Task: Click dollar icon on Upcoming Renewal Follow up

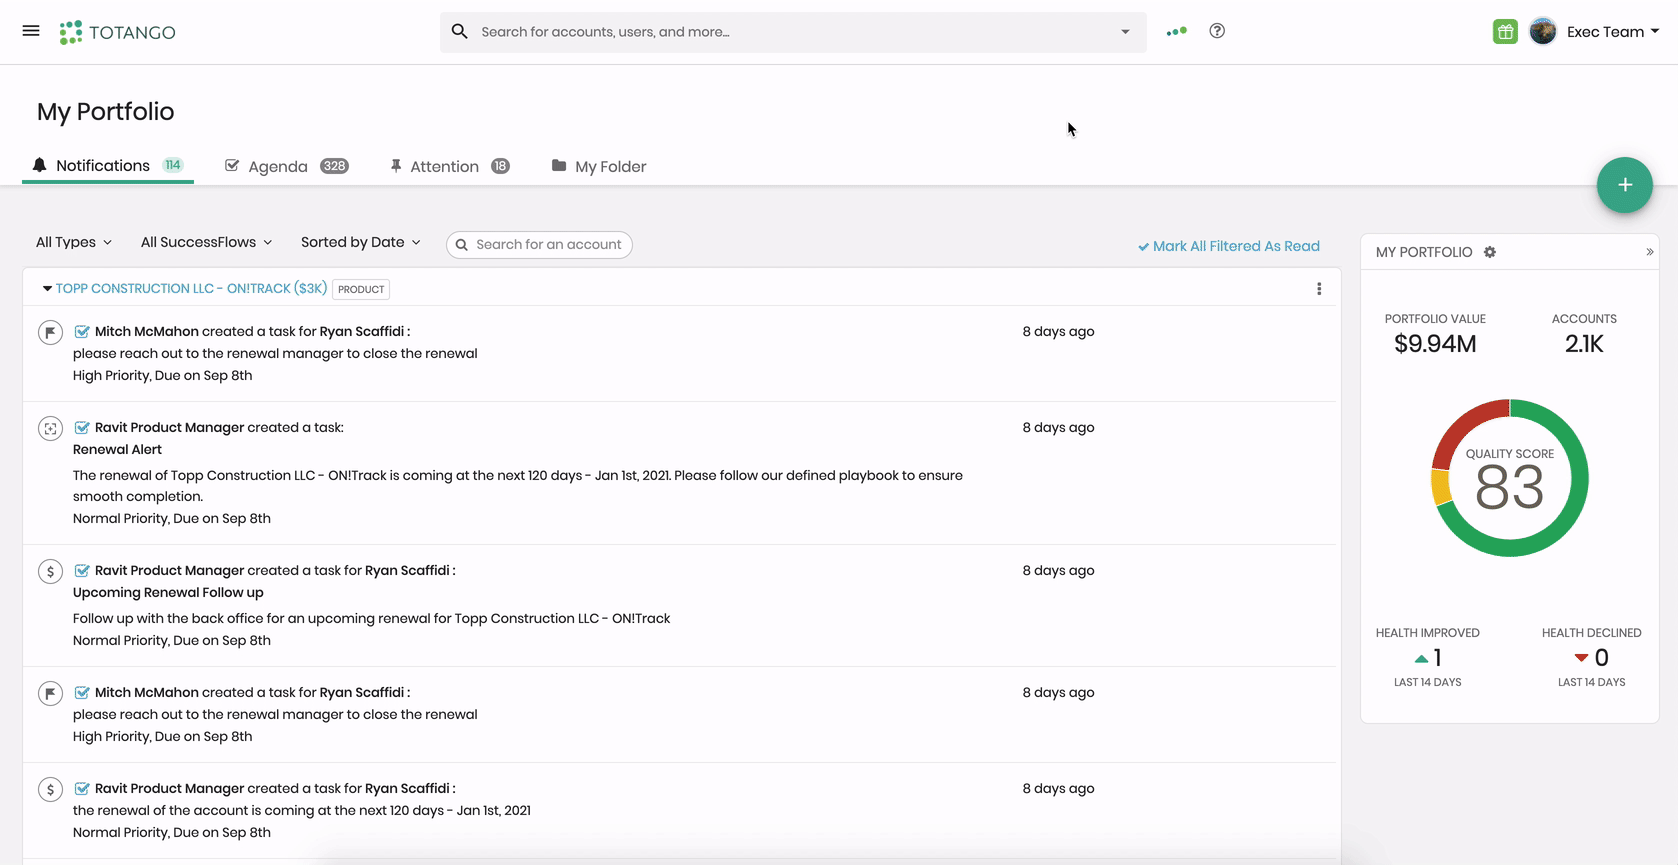Action: 50,571
